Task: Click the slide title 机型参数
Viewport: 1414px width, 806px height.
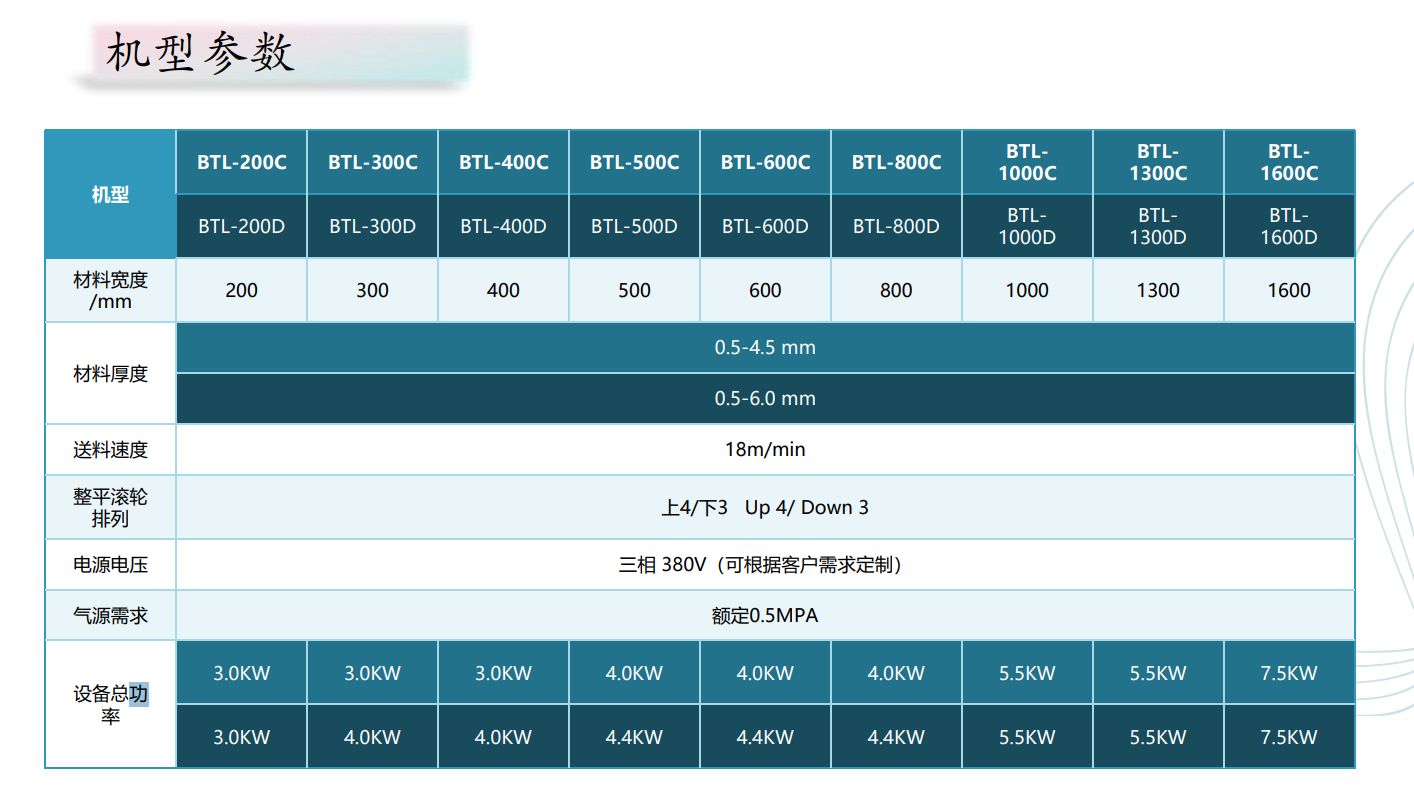Action: pyautogui.click(x=200, y=53)
